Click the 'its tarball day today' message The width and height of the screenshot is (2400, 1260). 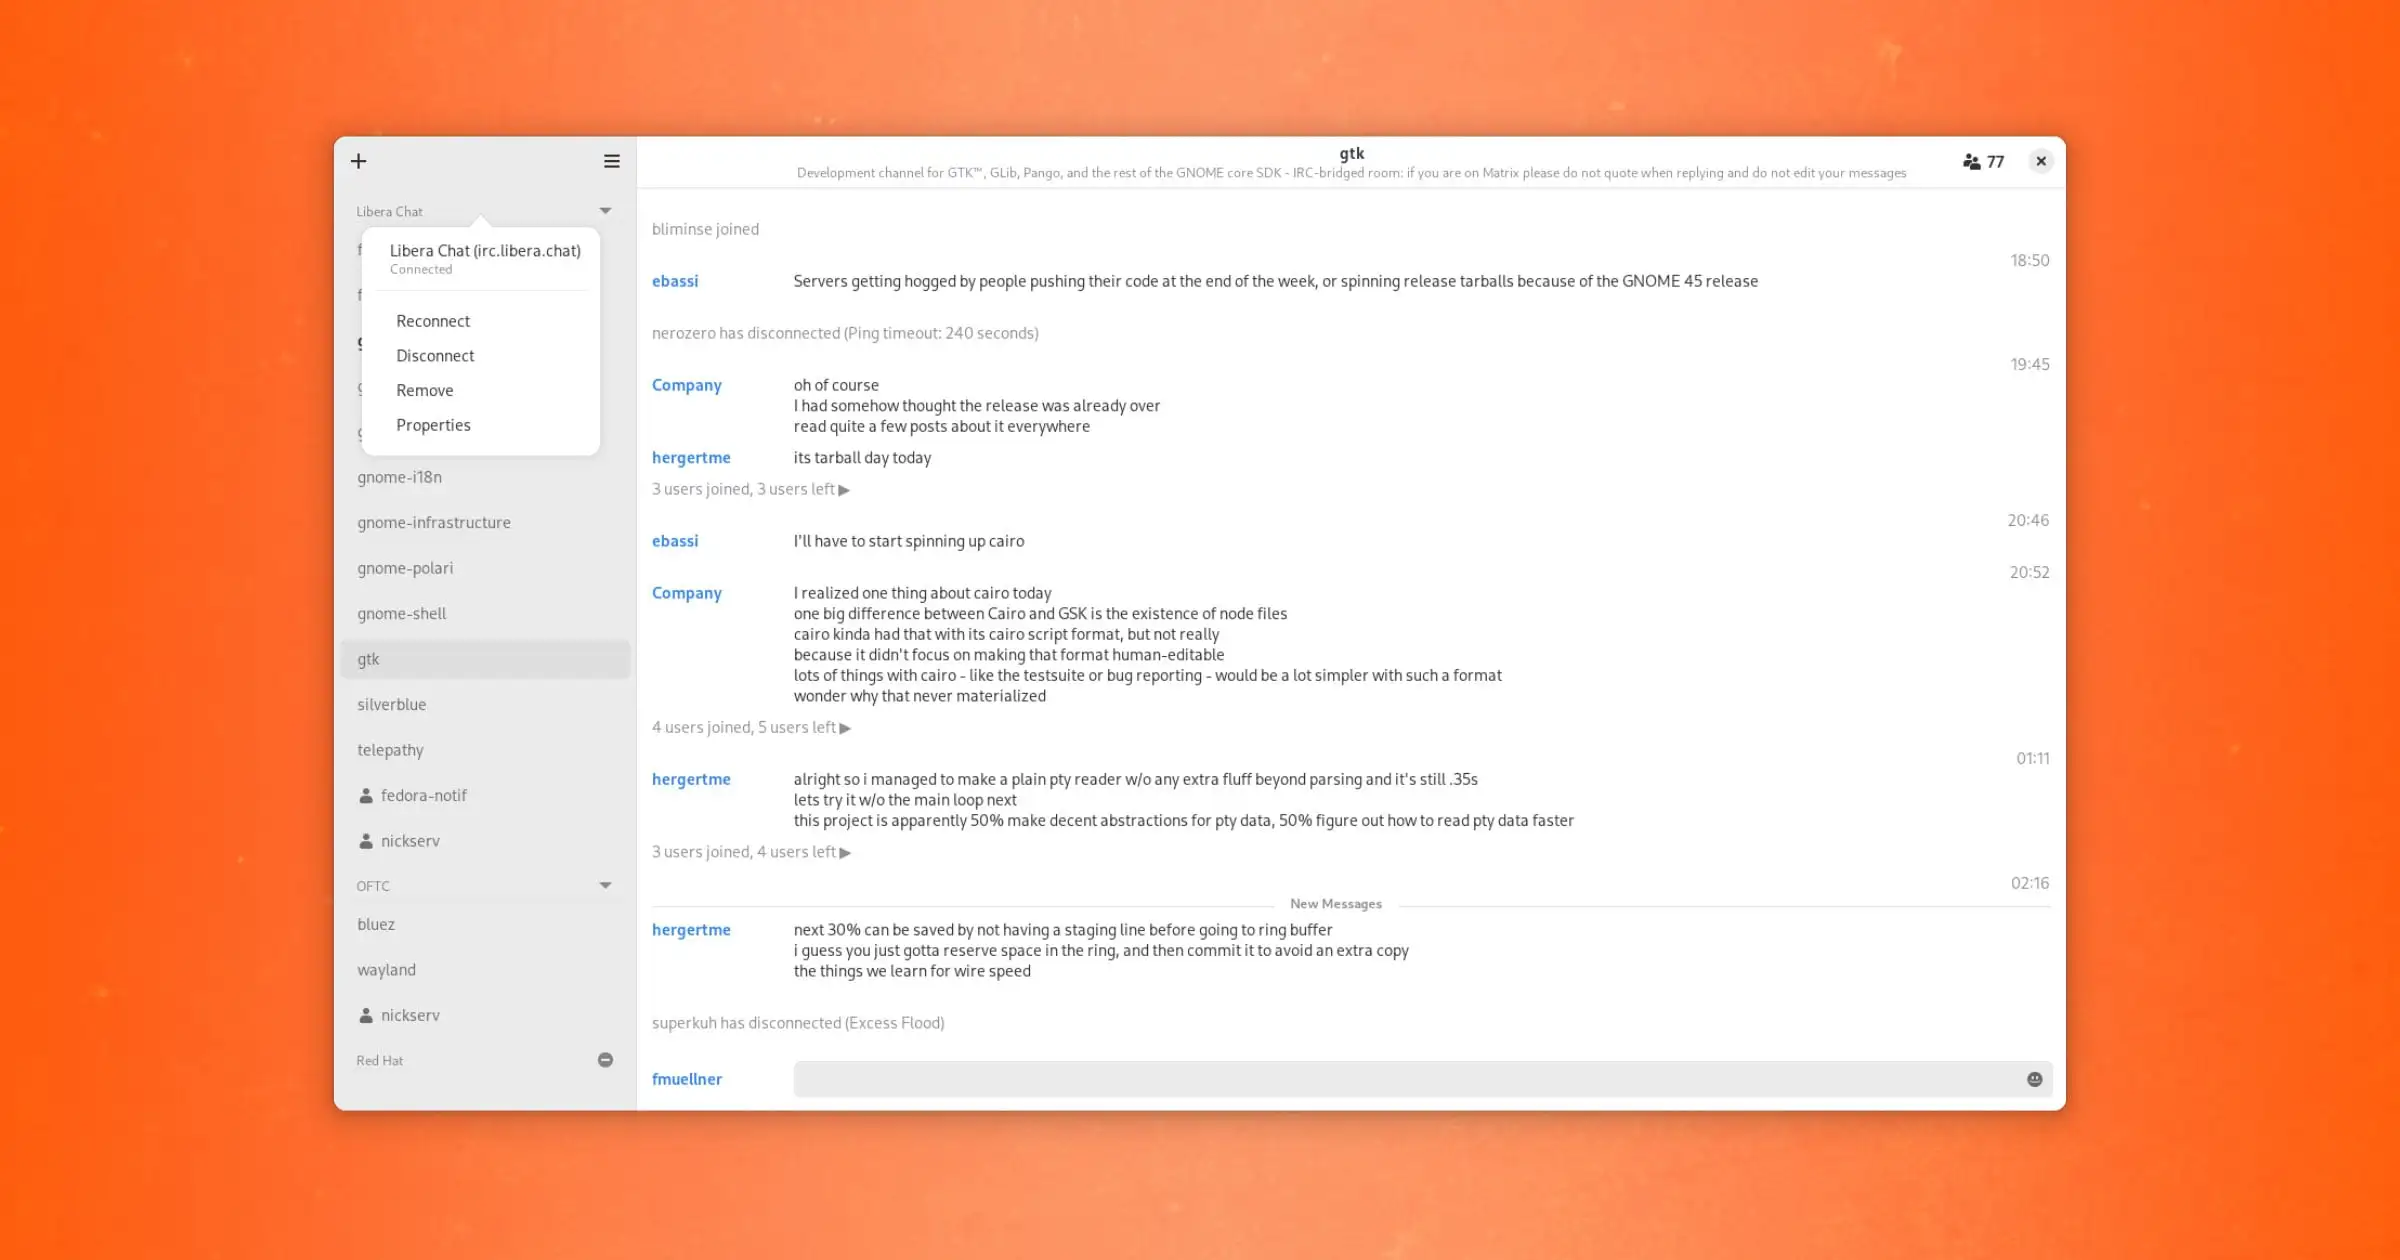pos(862,457)
